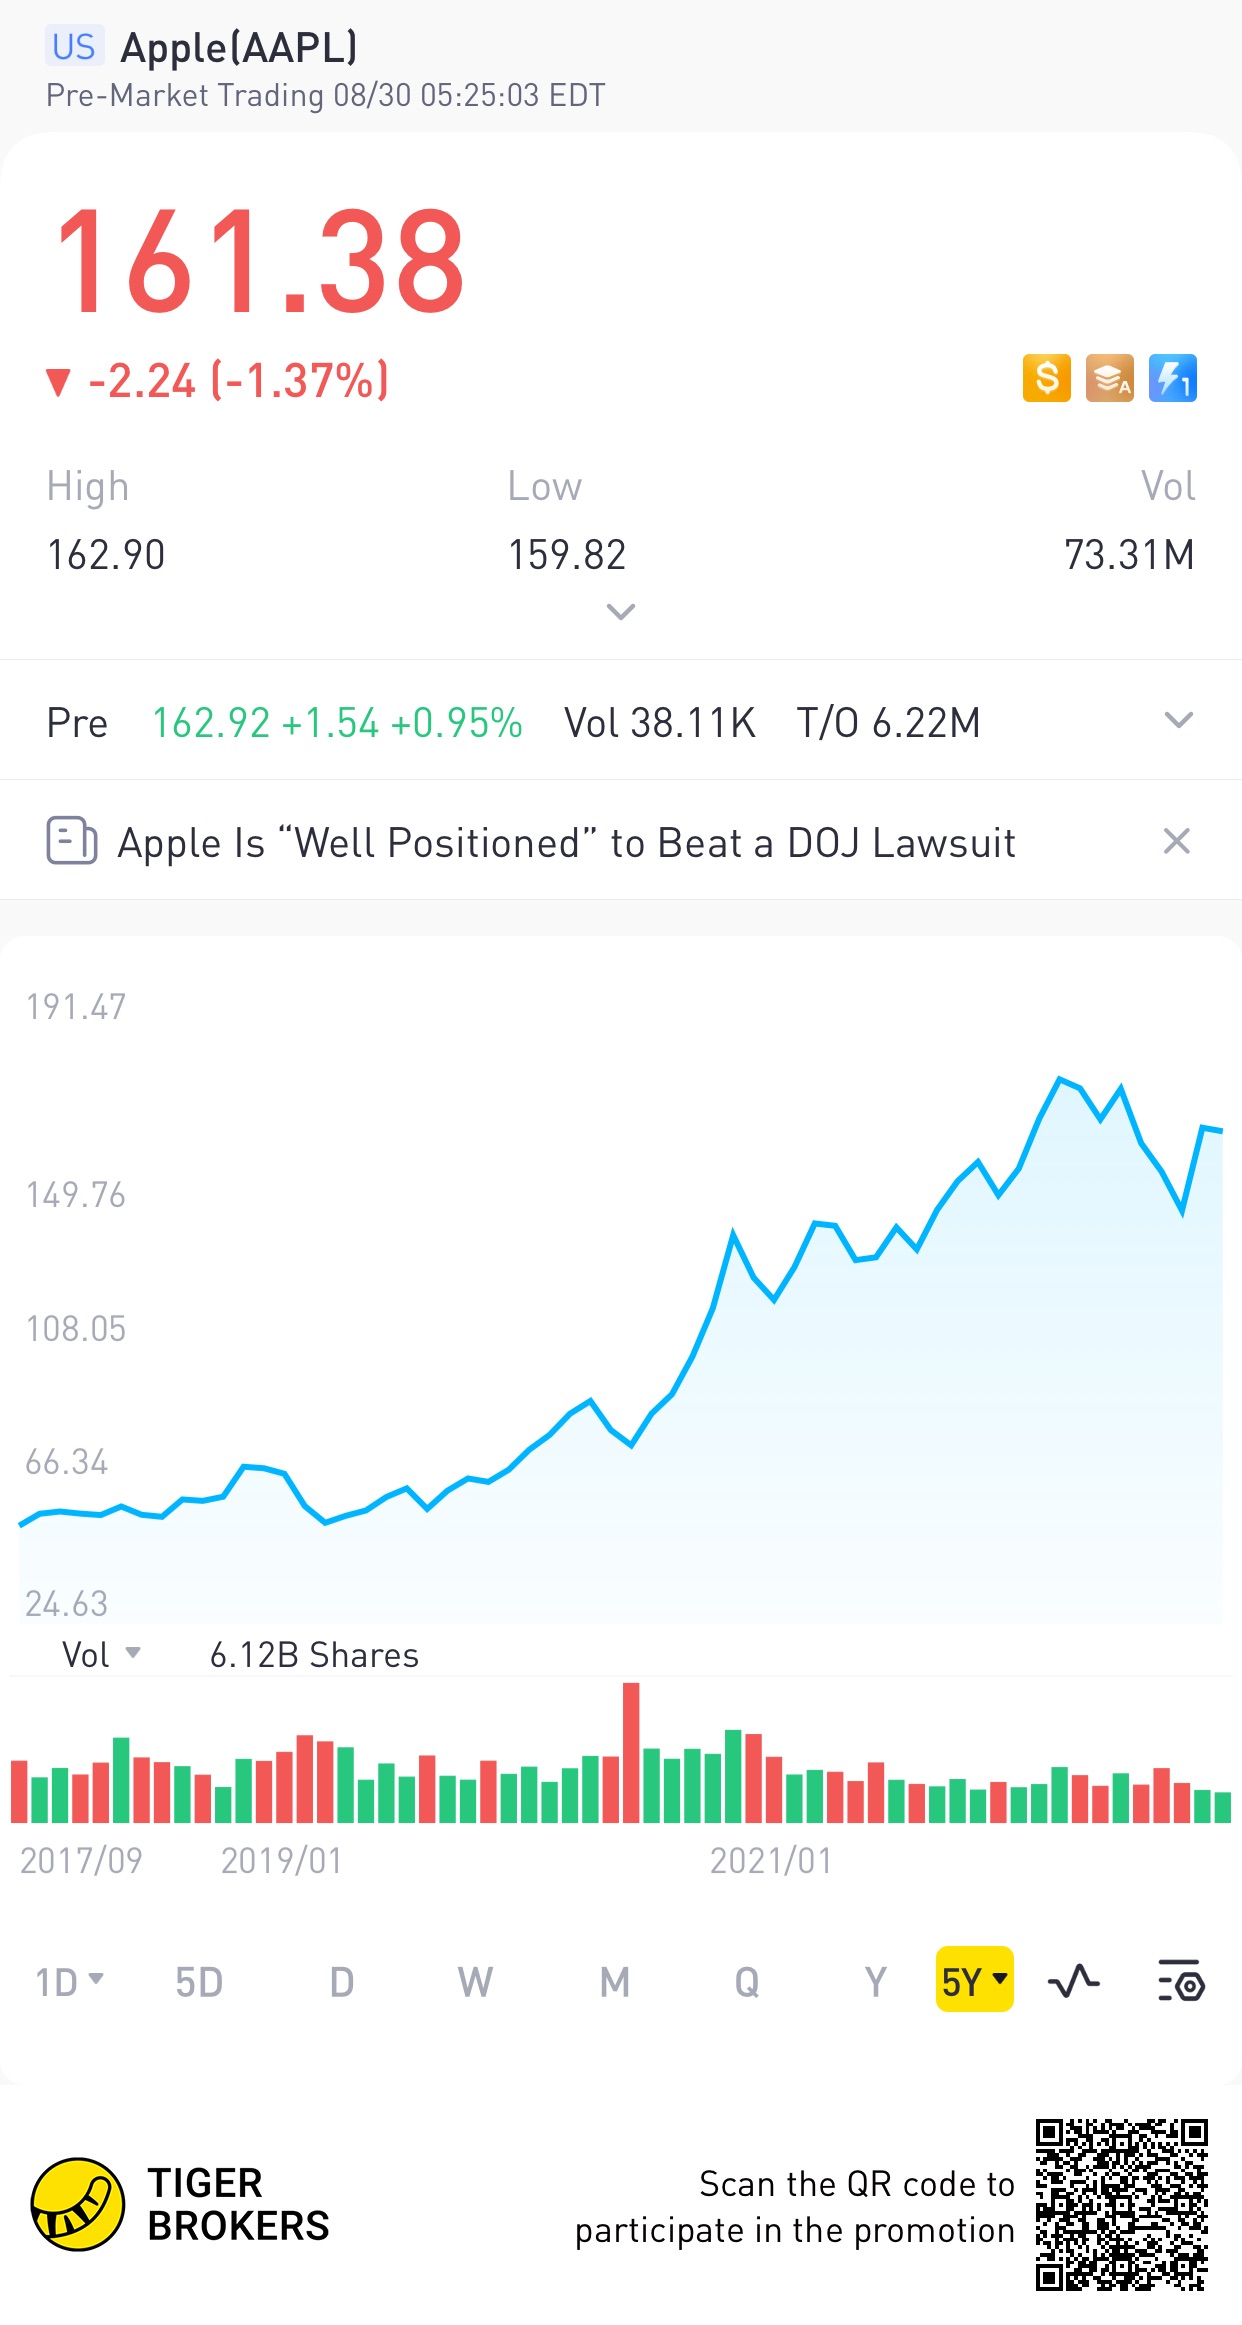Tap the tallest red volume bar
This screenshot has height=2325, width=1242.
pyautogui.click(x=631, y=1752)
